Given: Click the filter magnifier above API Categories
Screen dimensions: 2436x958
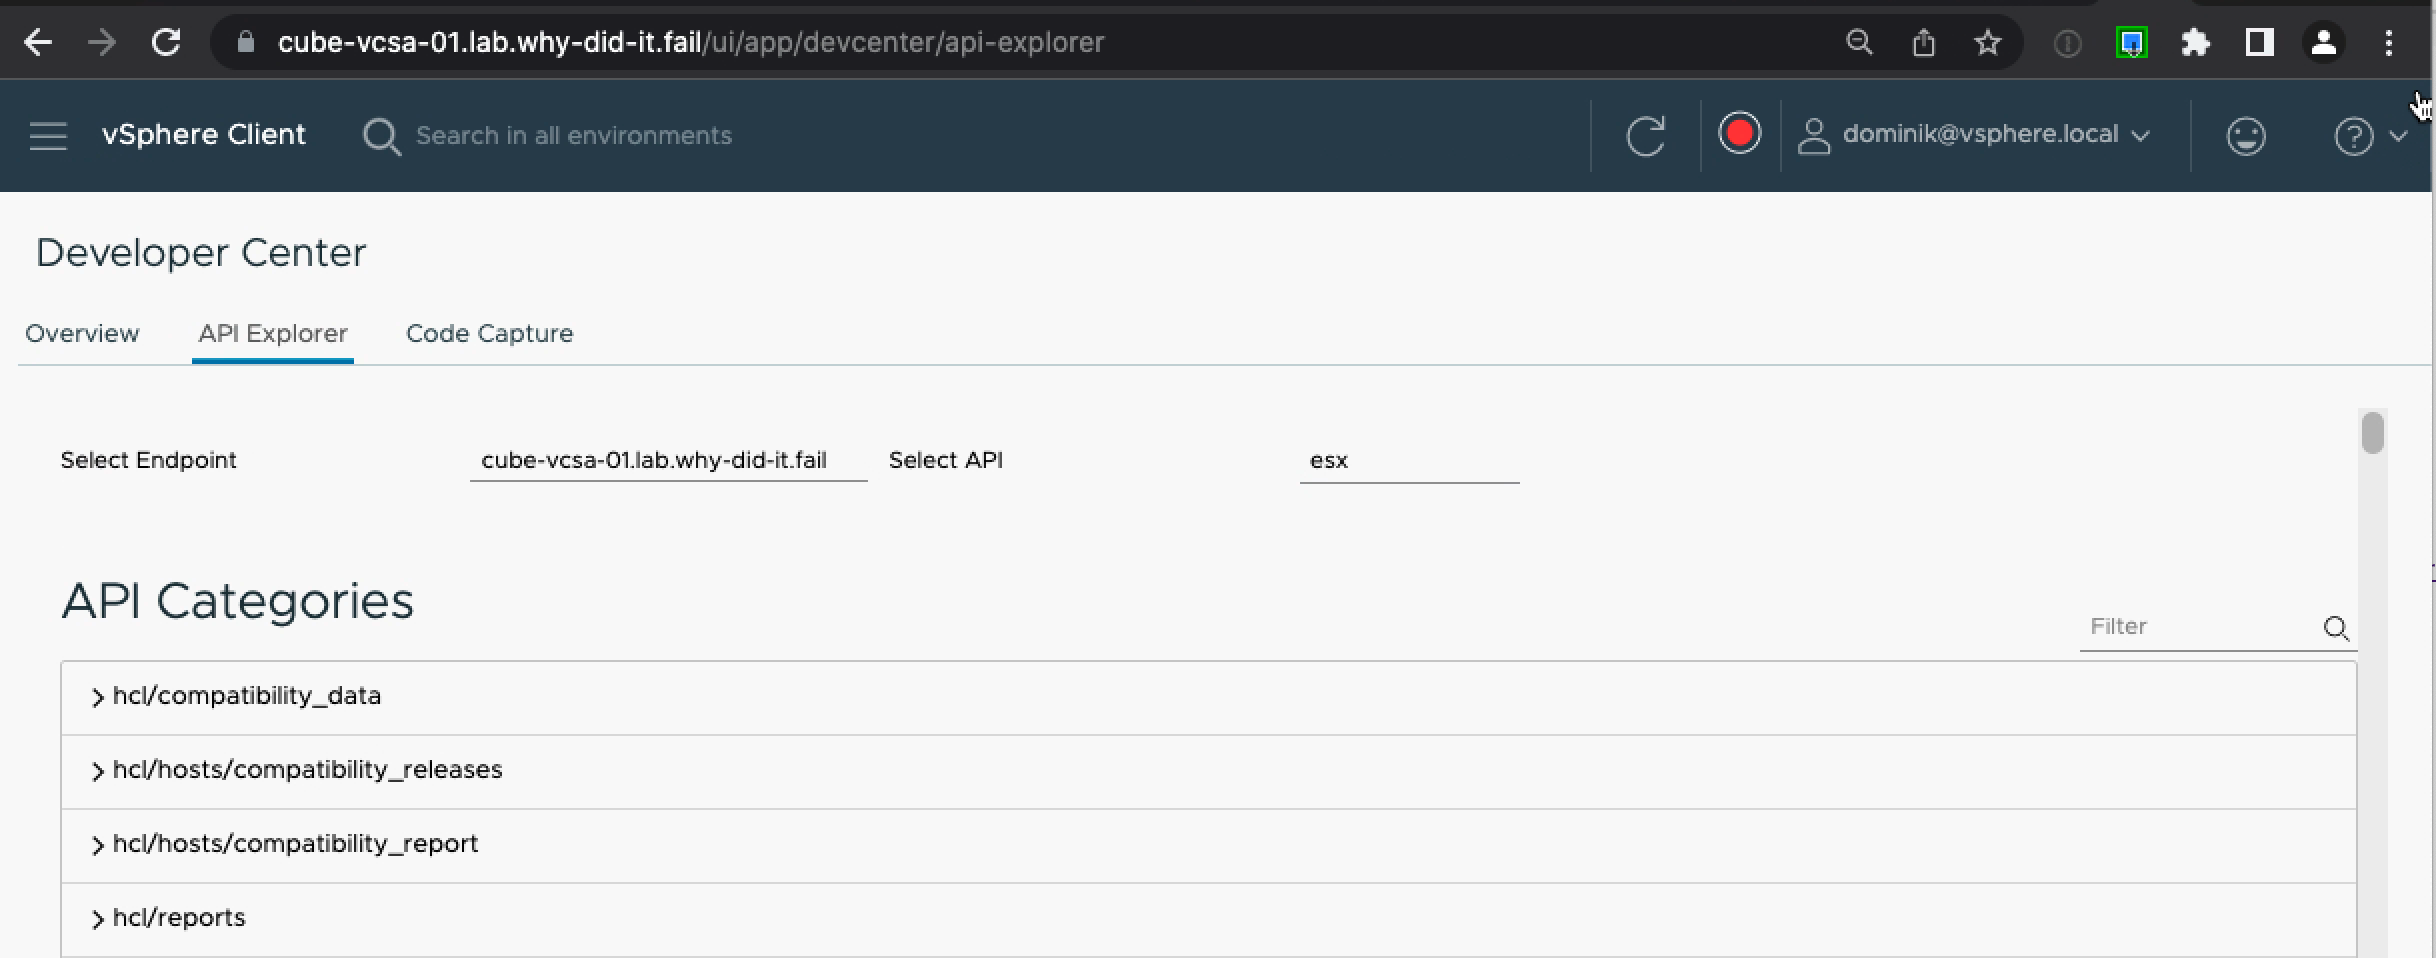Looking at the screenshot, I should click(2337, 629).
